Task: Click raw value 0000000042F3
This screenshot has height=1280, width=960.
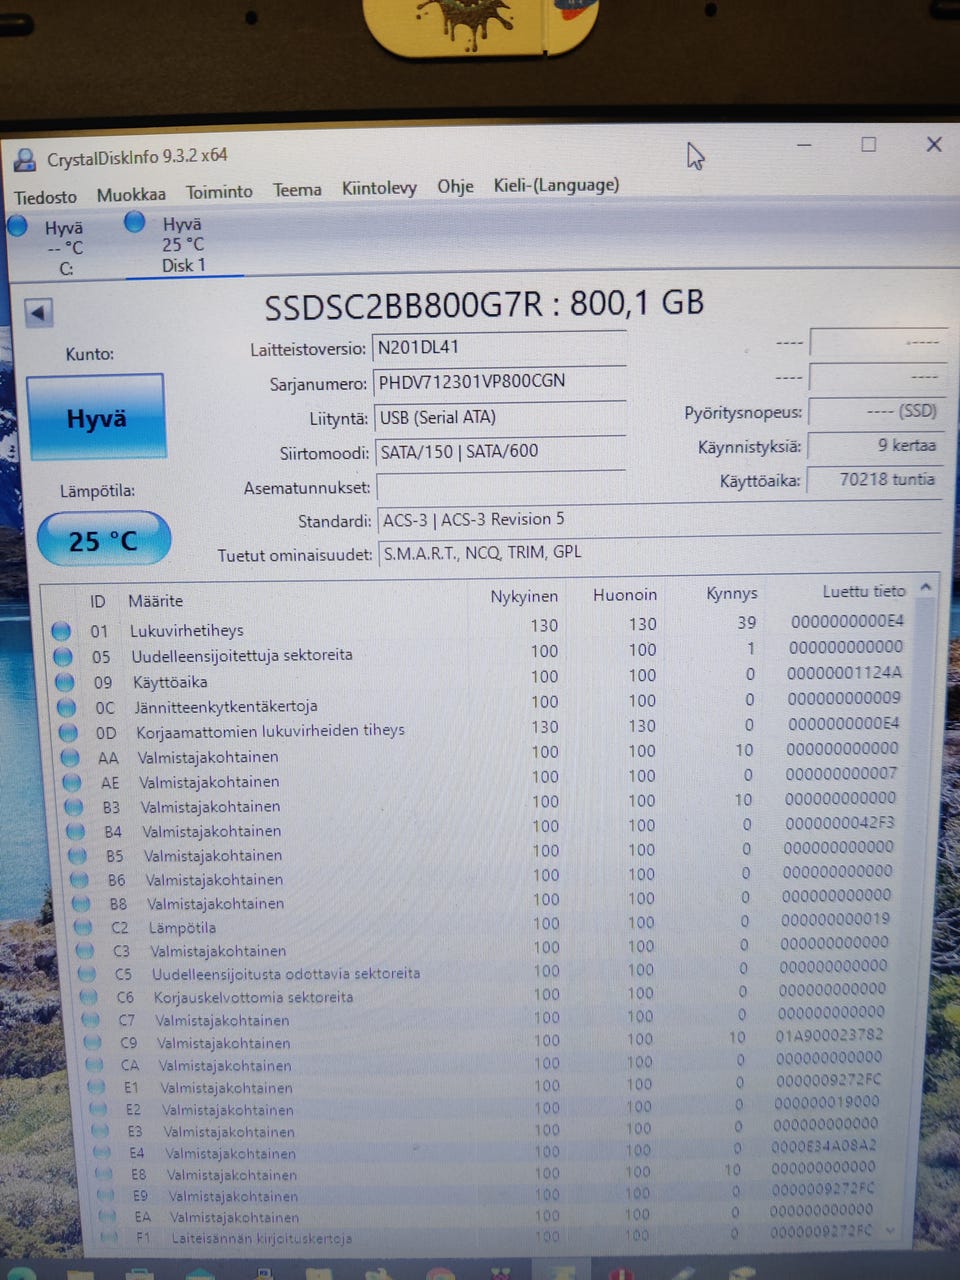Action: coord(839,823)
